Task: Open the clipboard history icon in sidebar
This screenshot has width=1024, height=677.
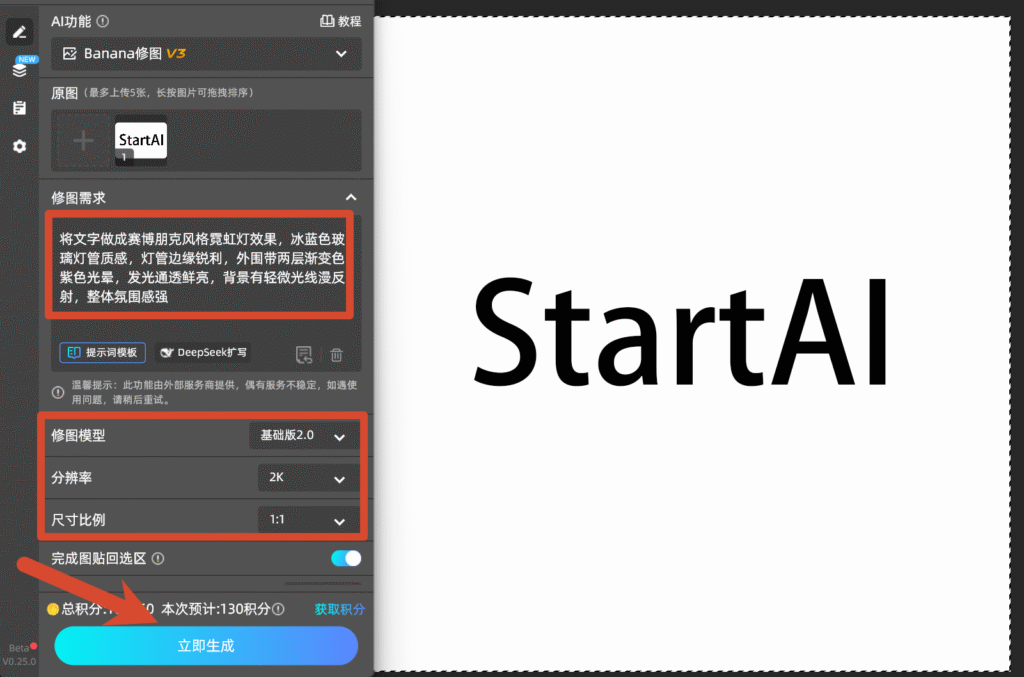Action: (20, 108)
